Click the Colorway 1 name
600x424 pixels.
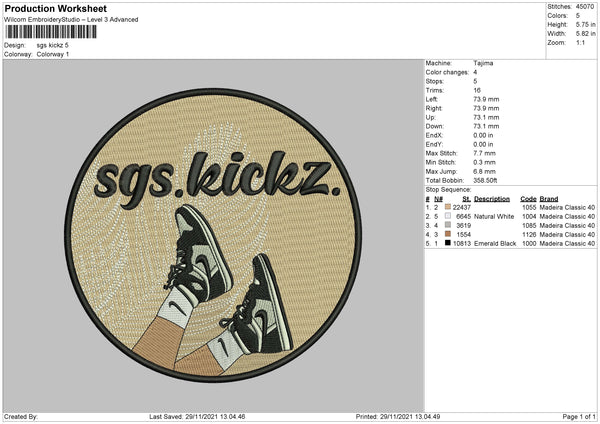(x=52, y=53)
